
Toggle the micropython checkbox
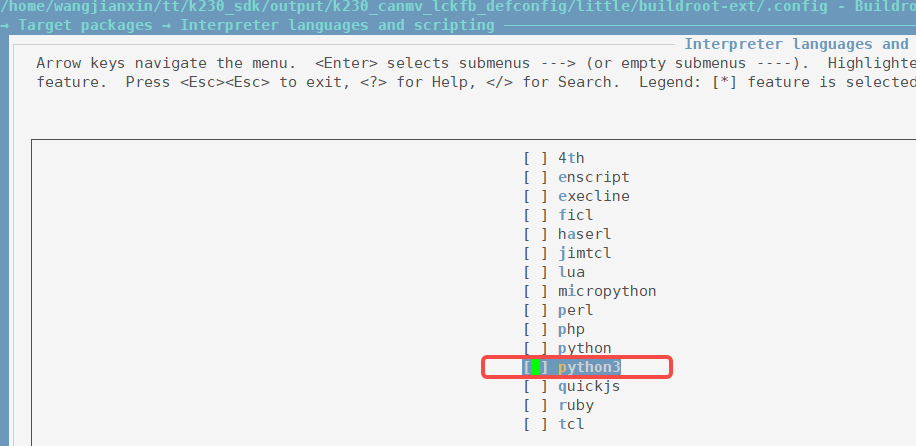point(535,291)
